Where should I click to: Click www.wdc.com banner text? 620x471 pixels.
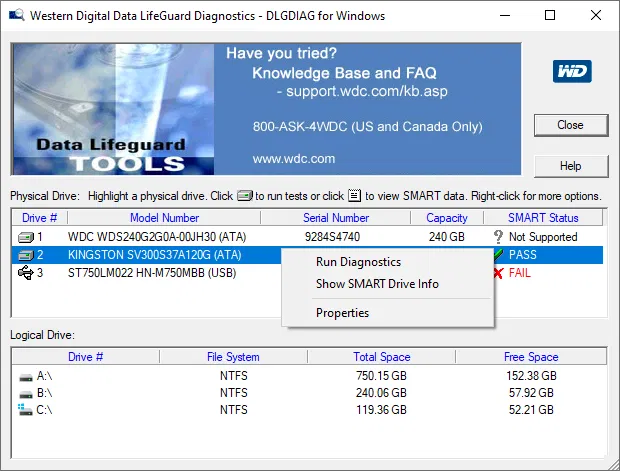tap(294, 159)
